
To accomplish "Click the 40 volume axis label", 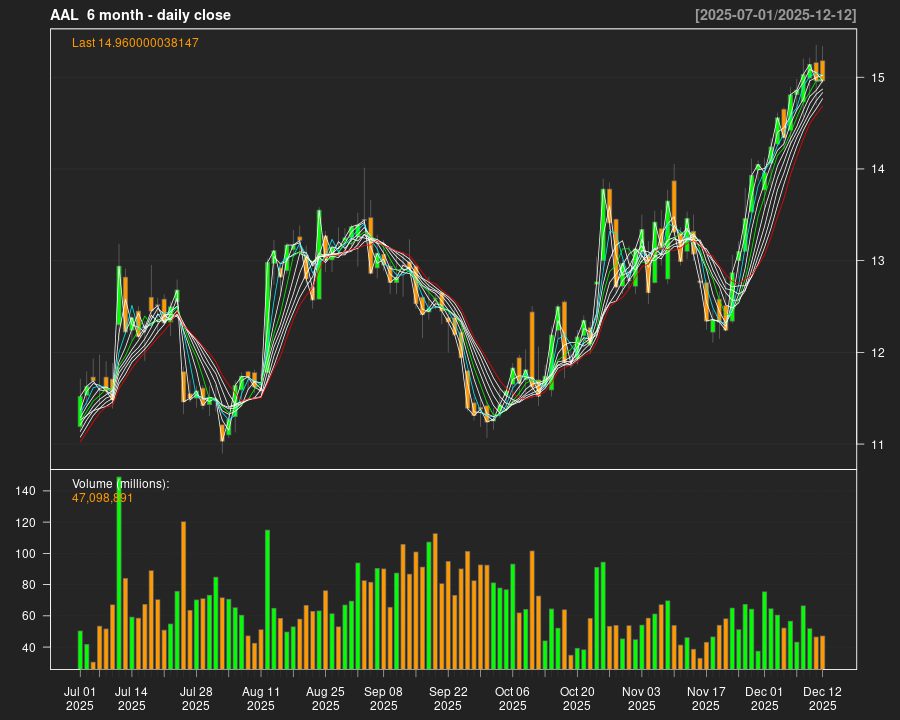I will [x=57, y=648].
